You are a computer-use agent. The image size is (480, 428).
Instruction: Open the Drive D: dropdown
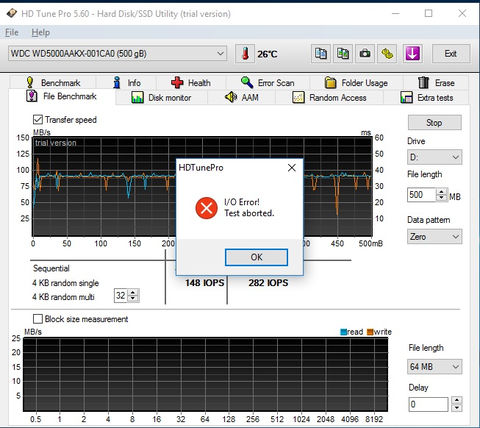pos(434,157)
